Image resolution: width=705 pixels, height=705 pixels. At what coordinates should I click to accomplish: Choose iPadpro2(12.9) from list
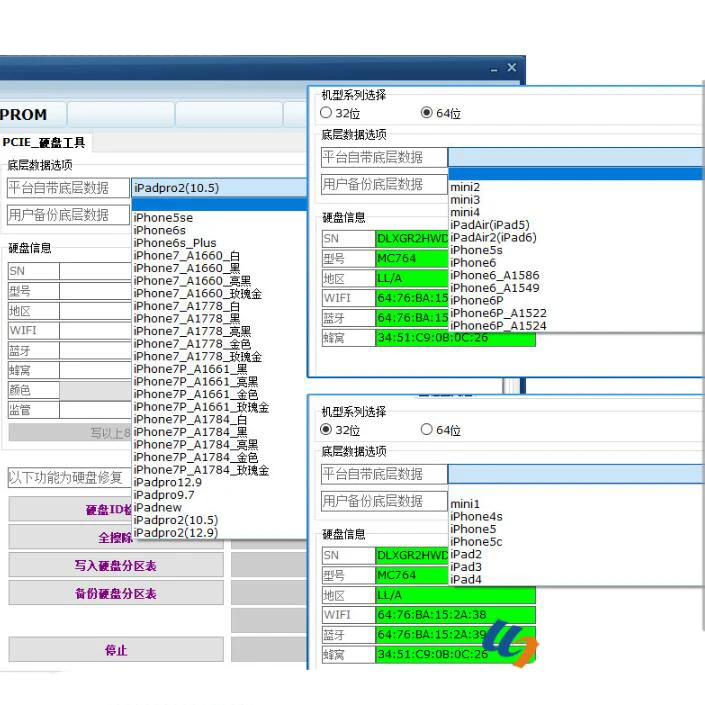176,532
